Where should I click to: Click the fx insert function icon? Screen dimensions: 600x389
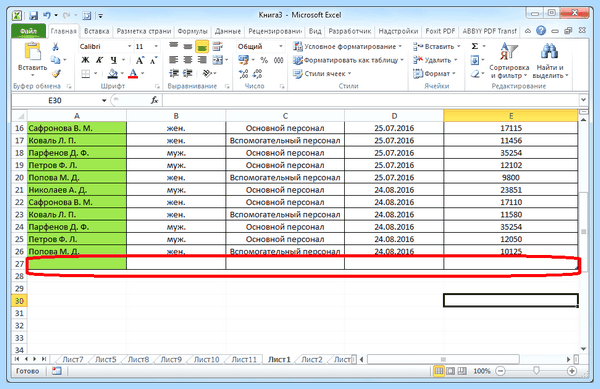pos(155,100)
